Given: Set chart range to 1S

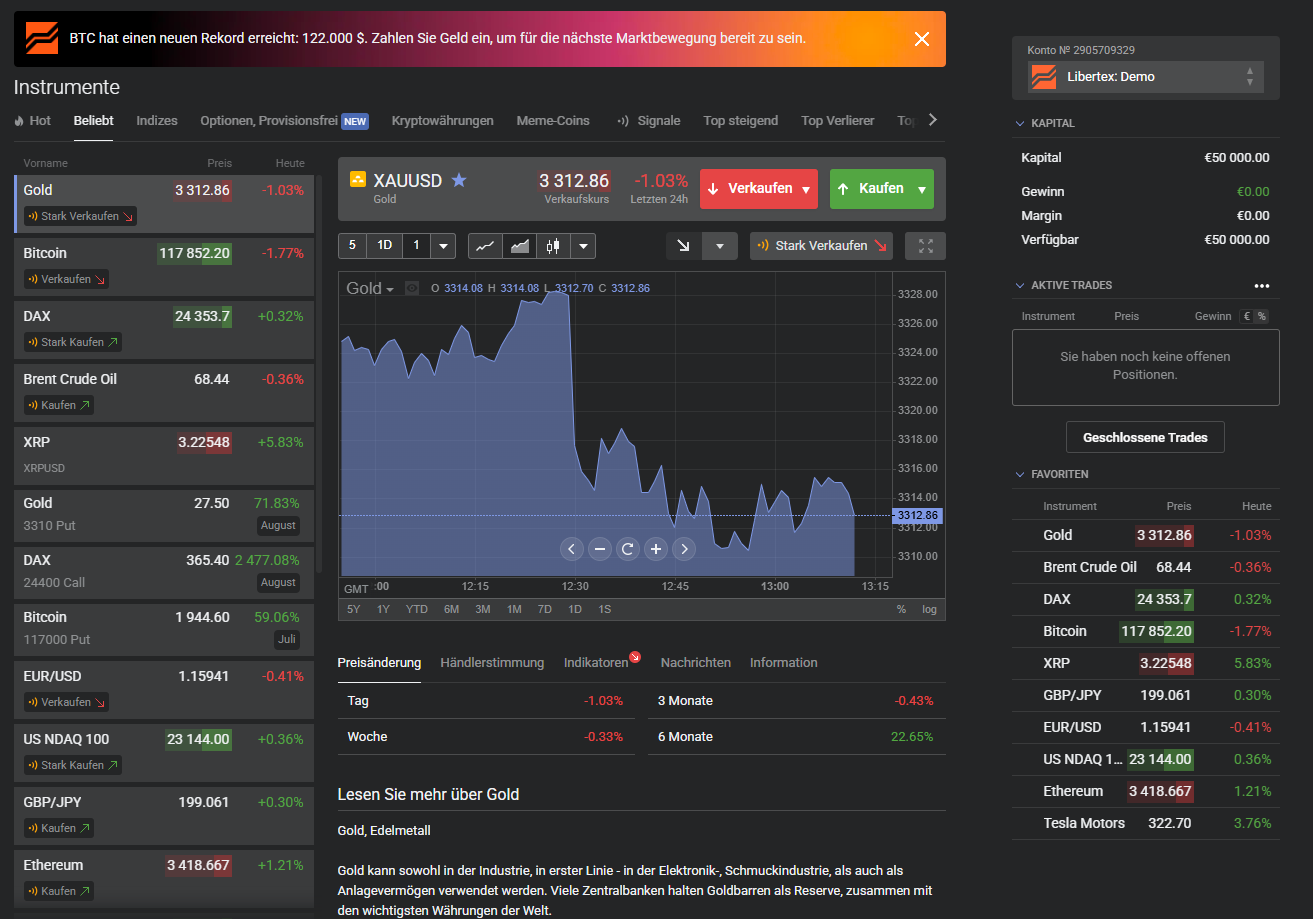Looking at the screenshot, I should point(605,609).
